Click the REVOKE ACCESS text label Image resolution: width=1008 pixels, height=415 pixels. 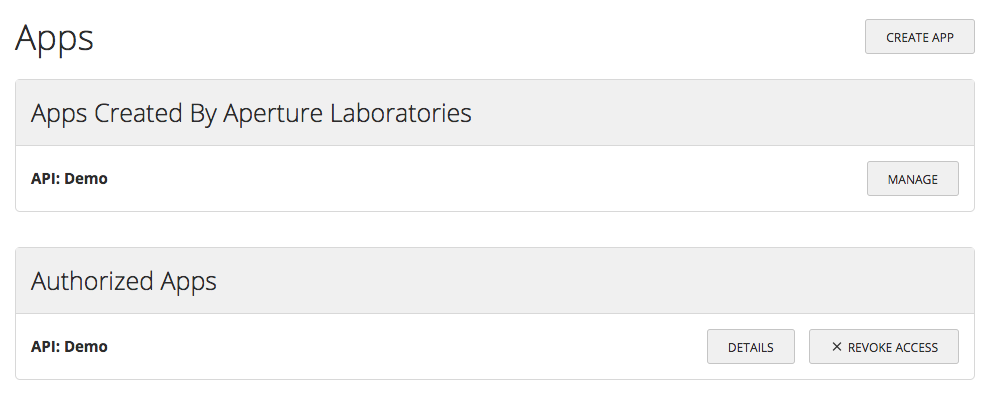point(893,347)
